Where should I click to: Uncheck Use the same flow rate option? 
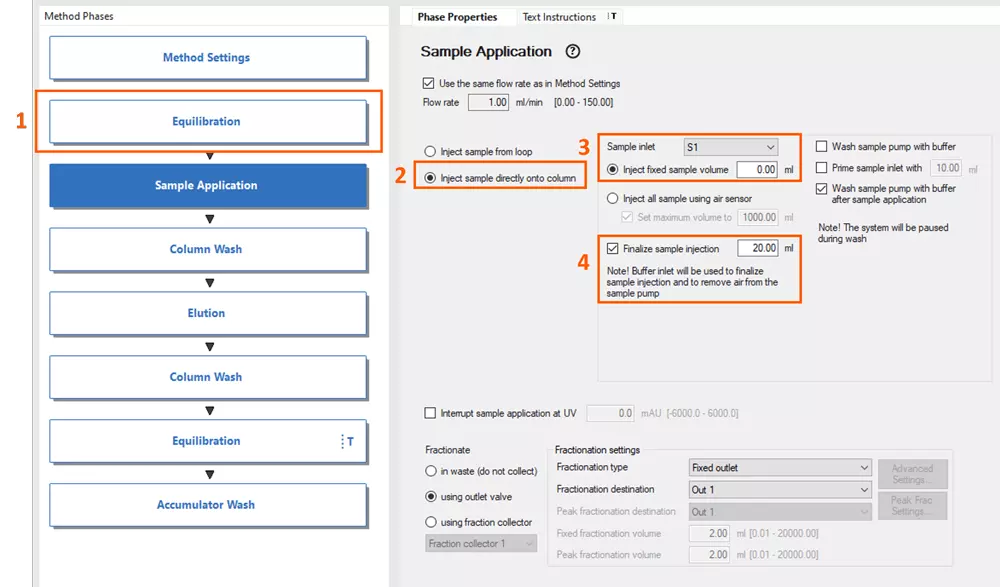[x=429, y=83]
